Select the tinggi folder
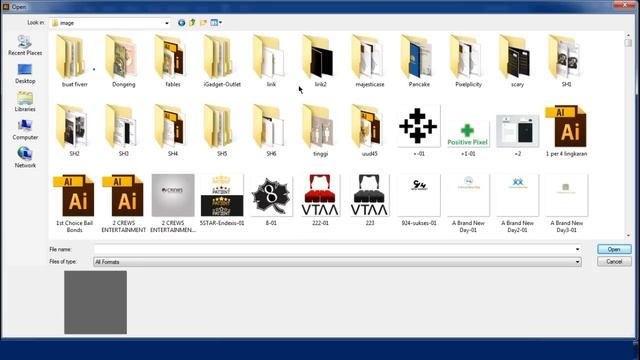 [x=320, y=131]
